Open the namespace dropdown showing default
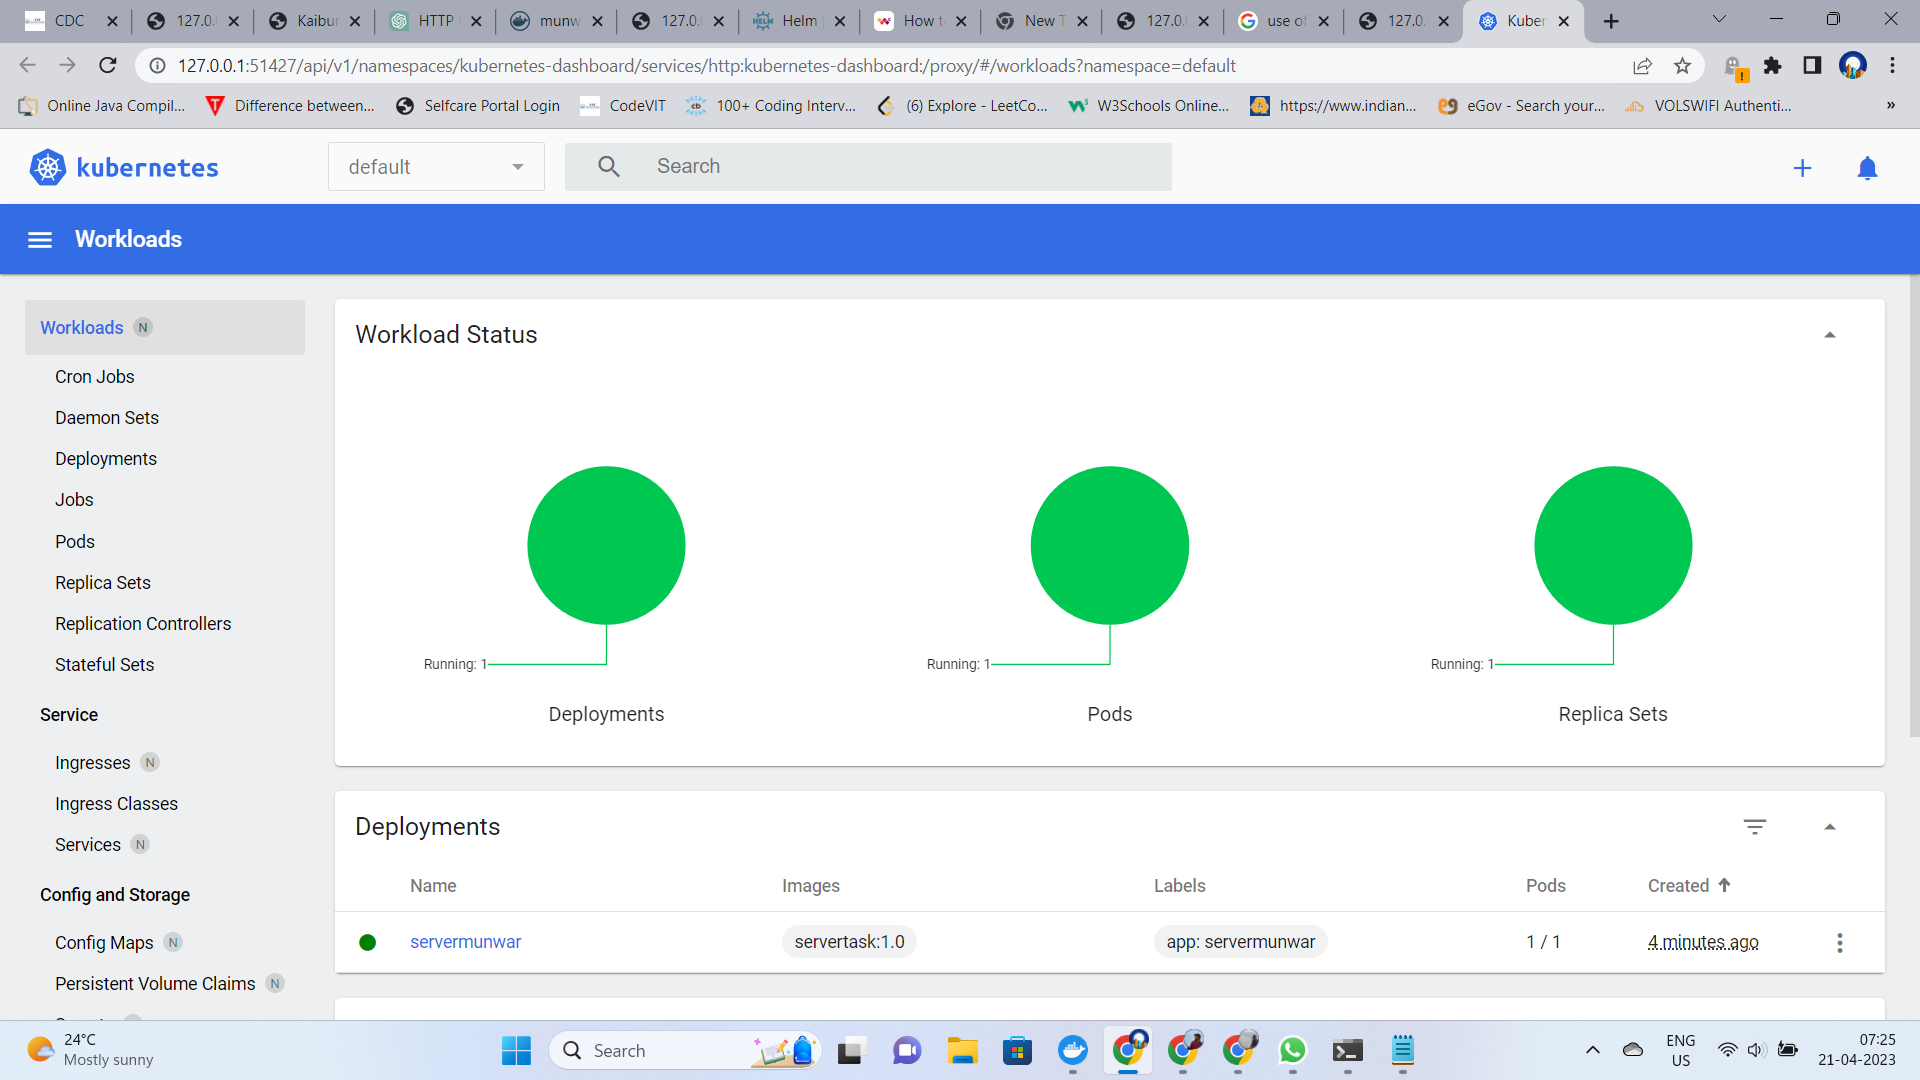The width and height of the screenshot is (1920, 1080). (436, 166)
